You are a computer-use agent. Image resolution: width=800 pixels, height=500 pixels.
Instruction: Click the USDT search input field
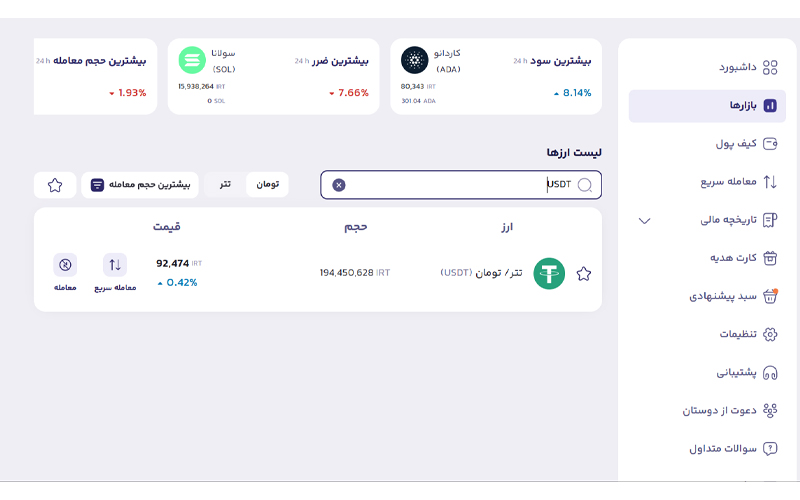coord(460,185)
